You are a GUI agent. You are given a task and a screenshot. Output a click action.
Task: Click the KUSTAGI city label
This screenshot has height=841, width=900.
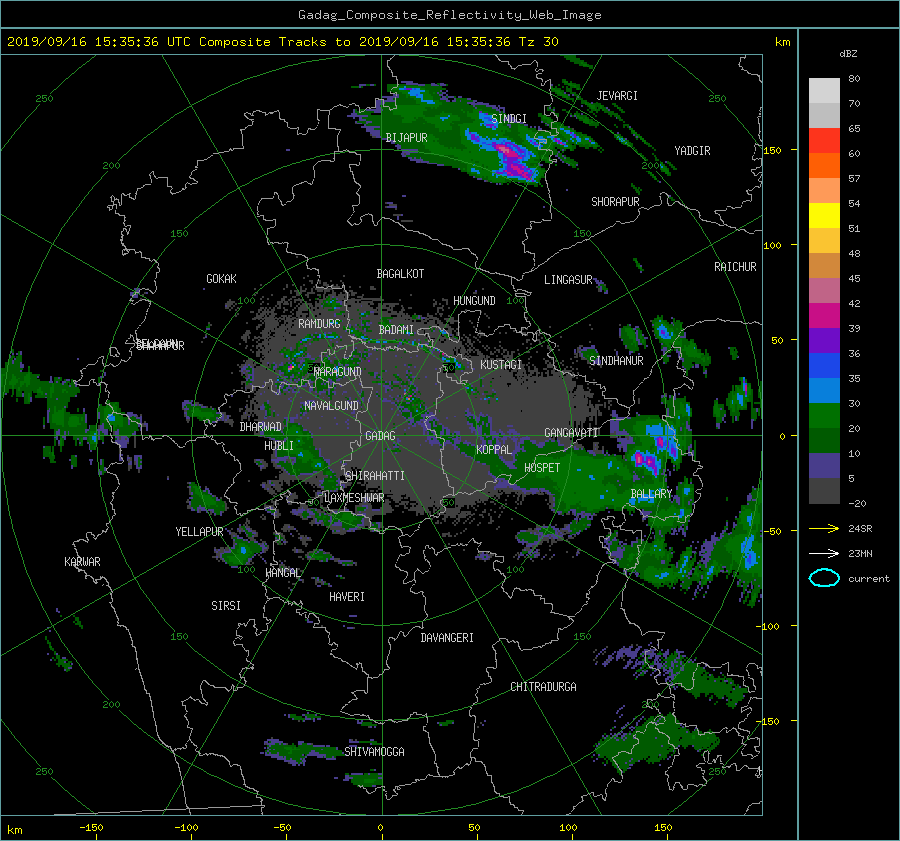(x=501, y=365)
